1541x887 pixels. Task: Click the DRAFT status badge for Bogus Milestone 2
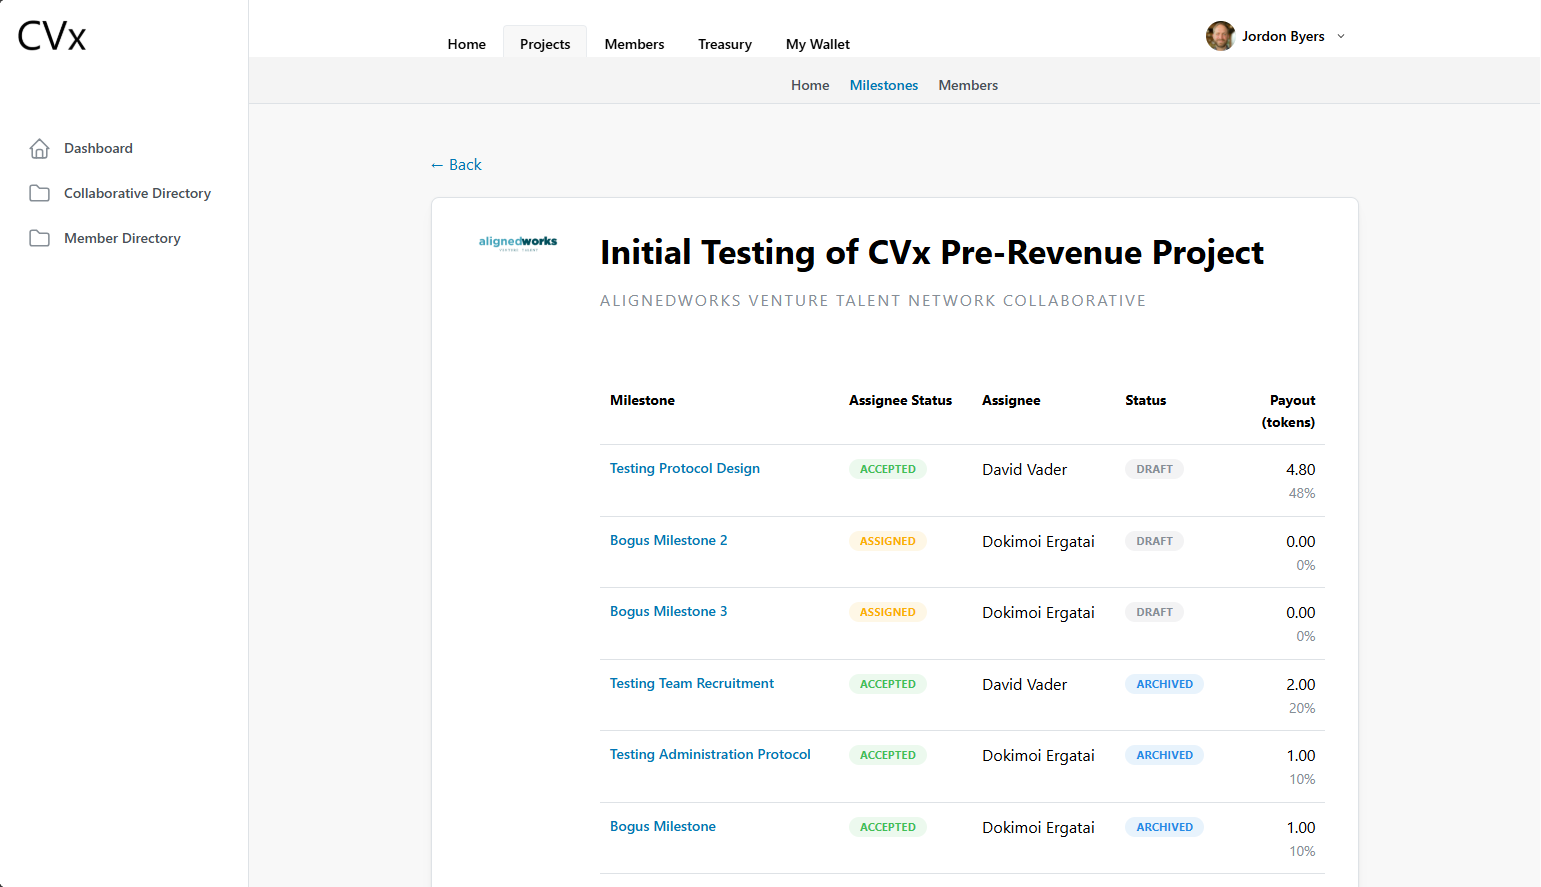(x=1154, y=540)
